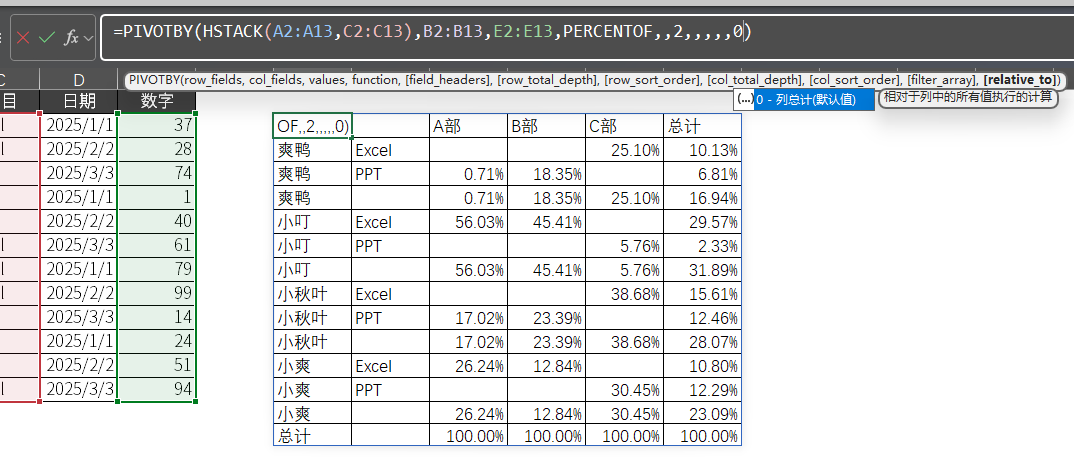The width and height of the screenshot is (1074, 469).
Task: Select the 16.94% subtotal cell
Action: click(x=703, y=197)
